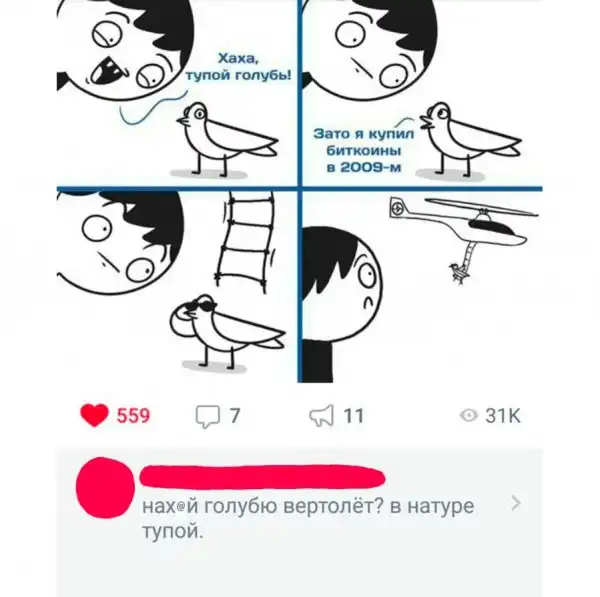This screenshot has width=600, height=597.
Task: Open the commenter's redacted name link
Action: (x=262, y=477)
